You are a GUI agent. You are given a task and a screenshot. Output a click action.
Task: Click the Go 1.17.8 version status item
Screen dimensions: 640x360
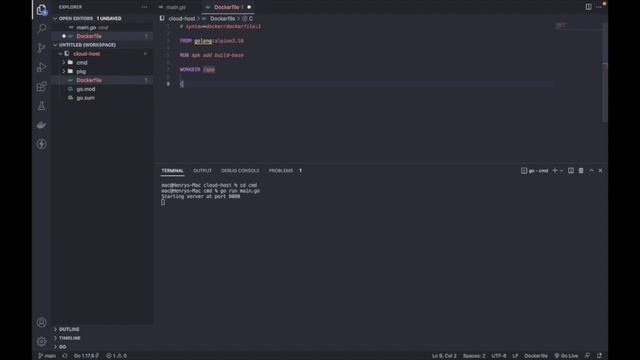coord(86,356)
